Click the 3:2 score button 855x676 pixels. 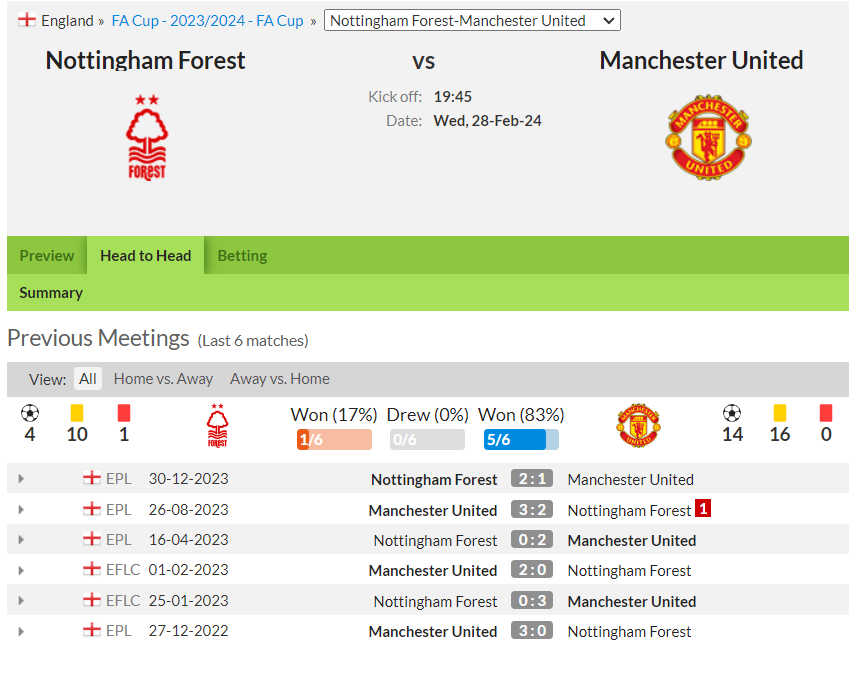[532, 509]
